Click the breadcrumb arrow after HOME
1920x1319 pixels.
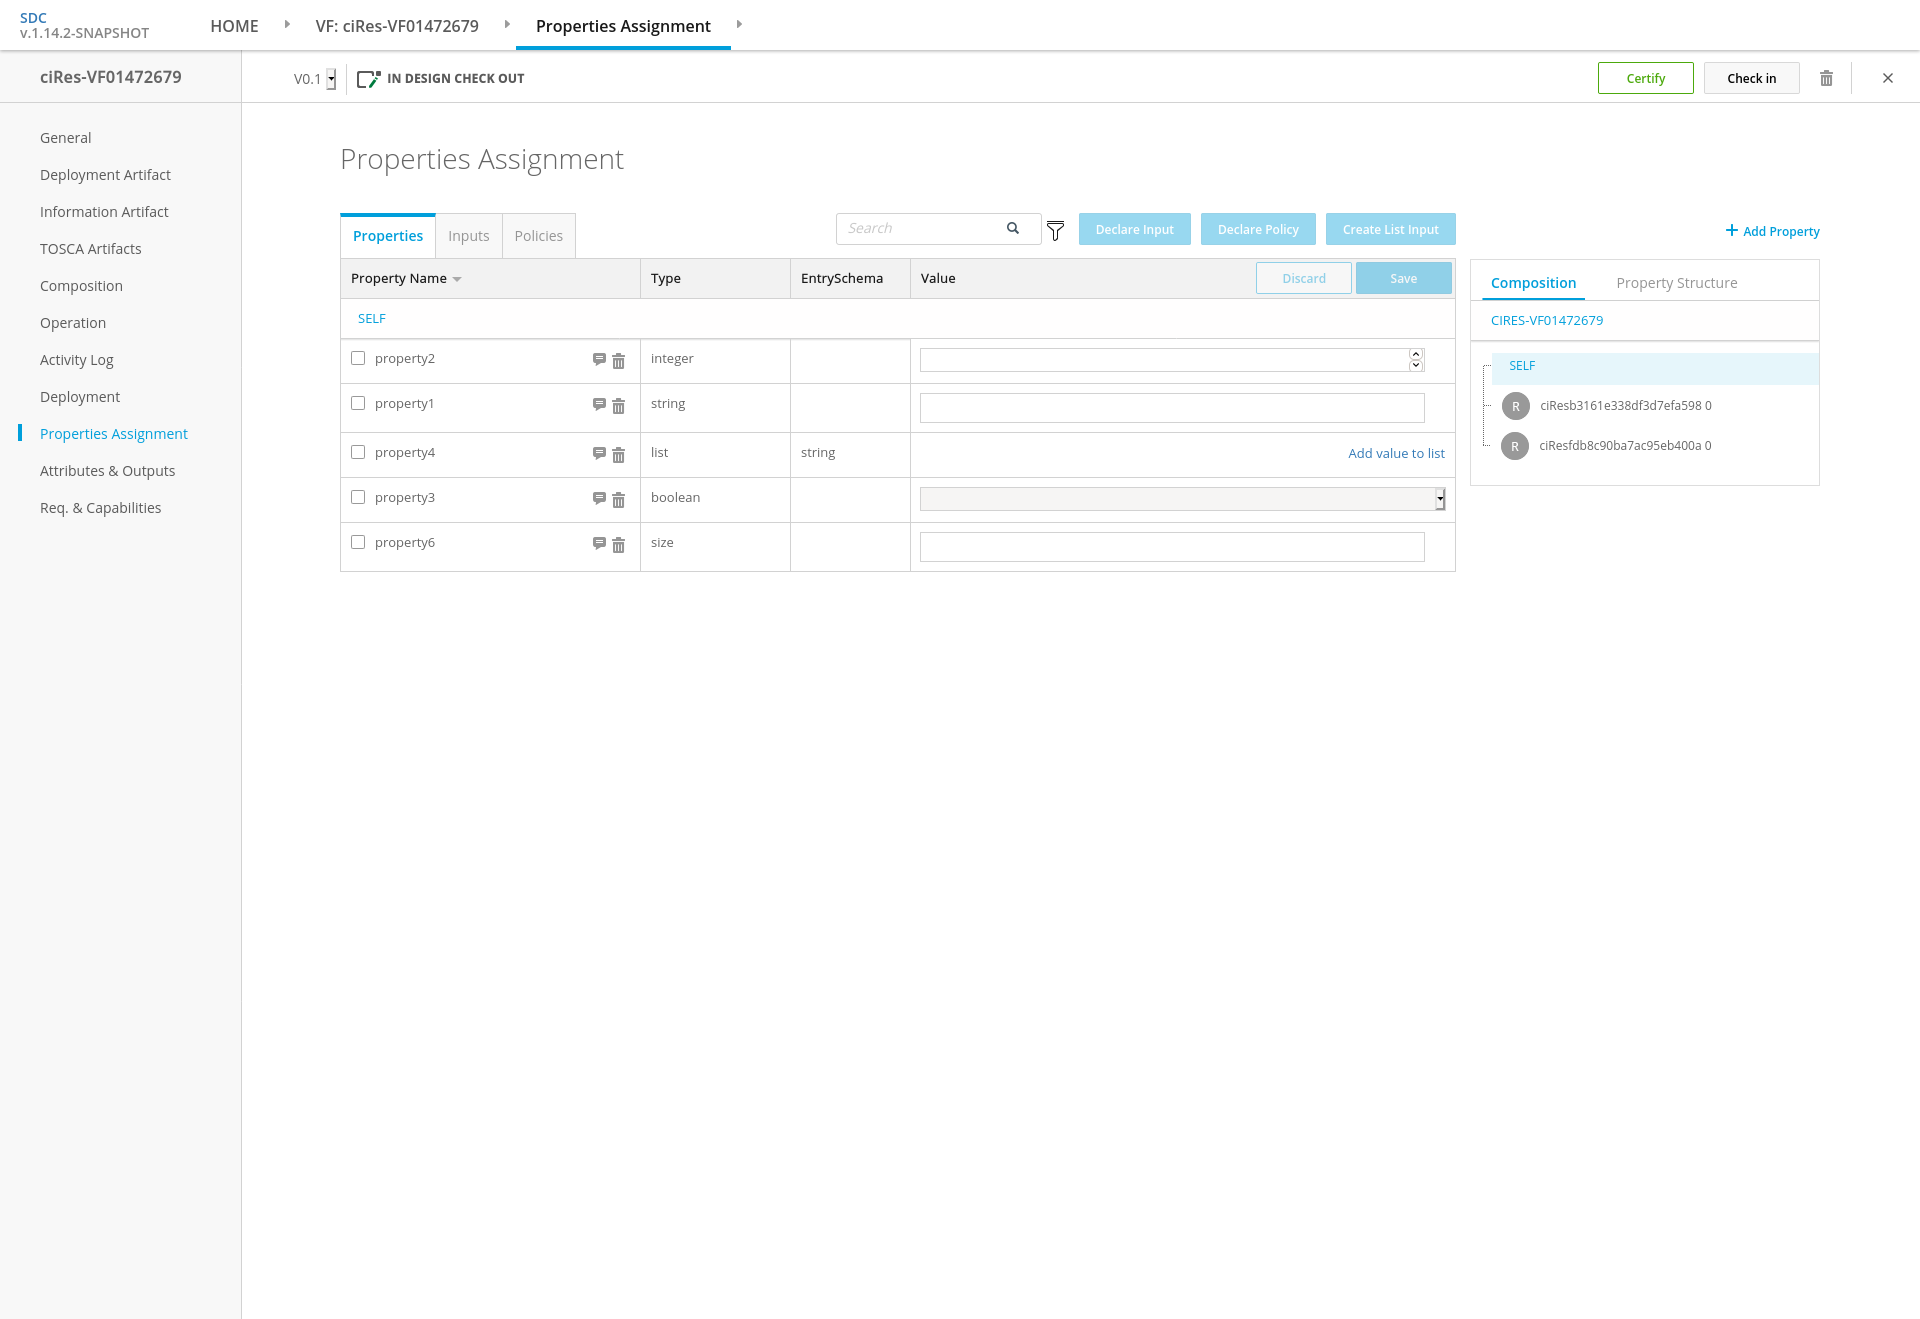(287, 24)
